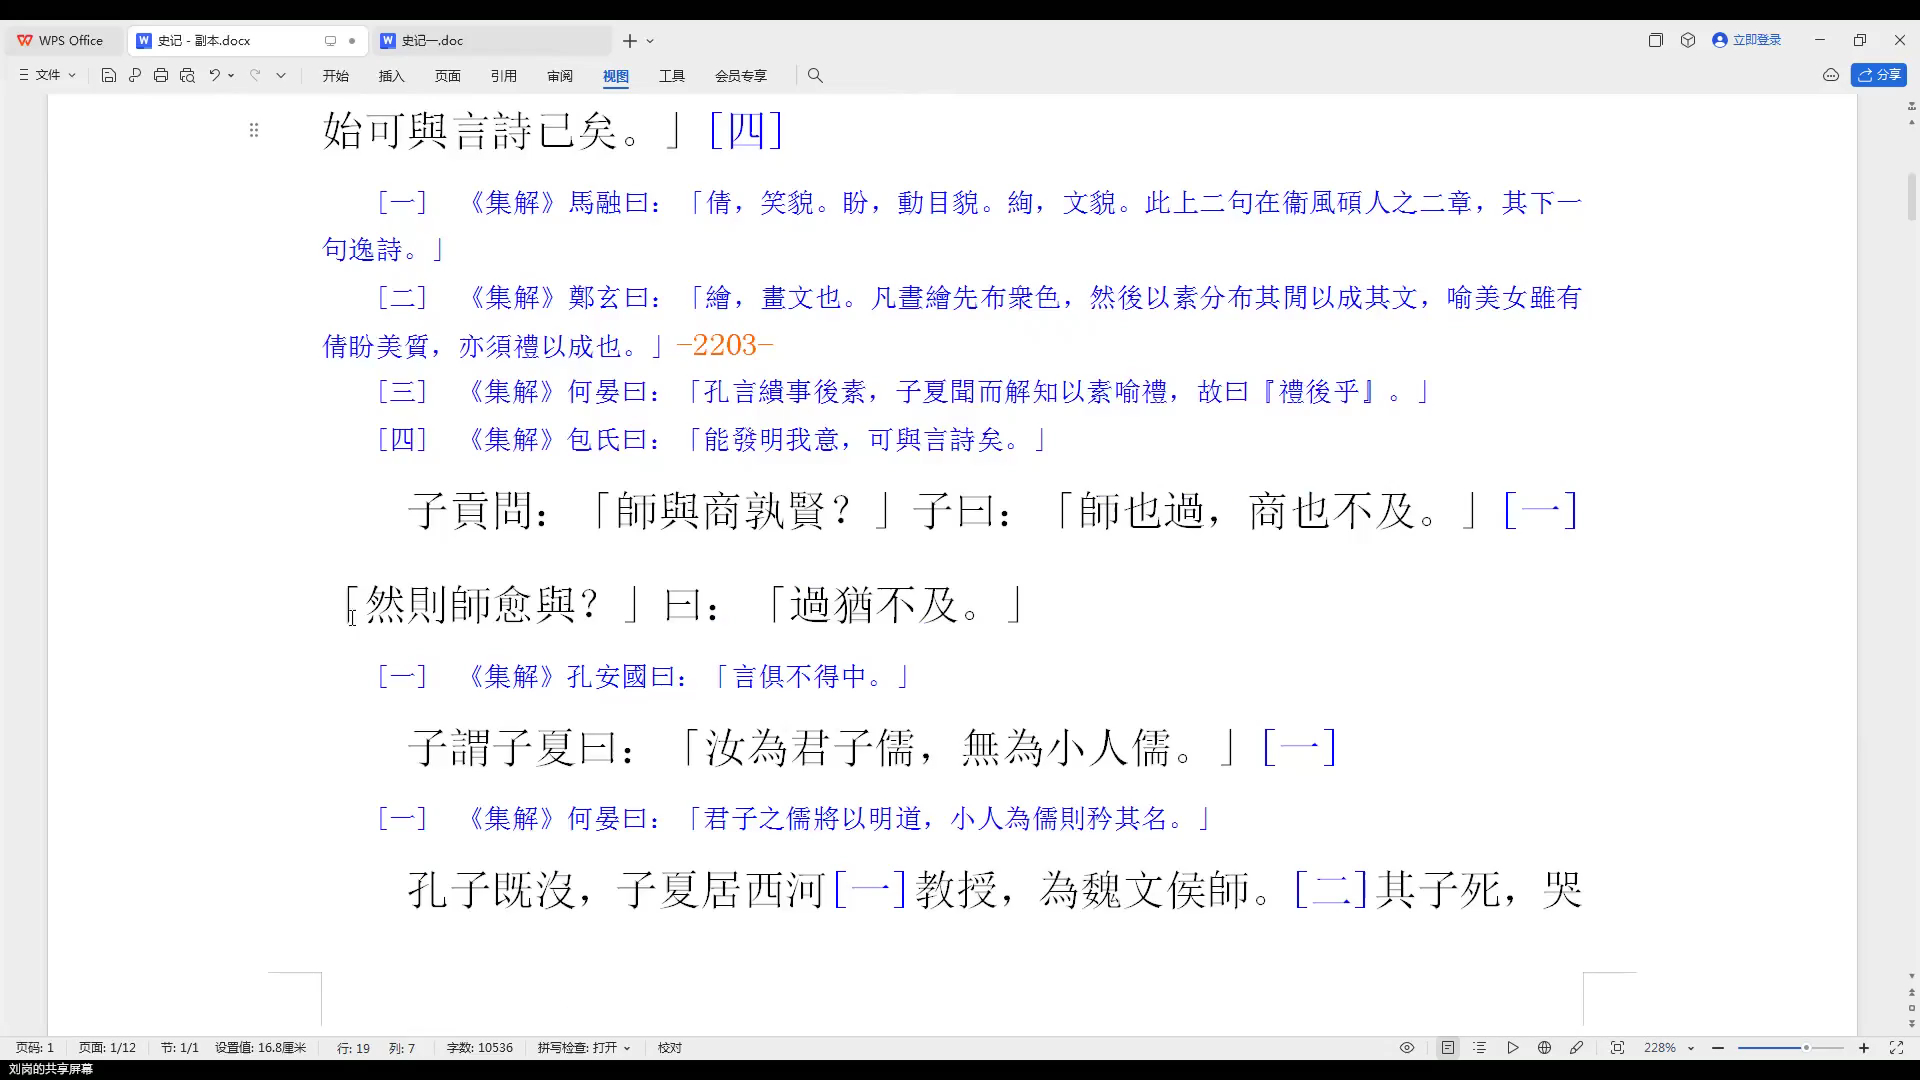
Task: Click the Save icon in the quick toolbar
Action: click(x=109, y=75)
